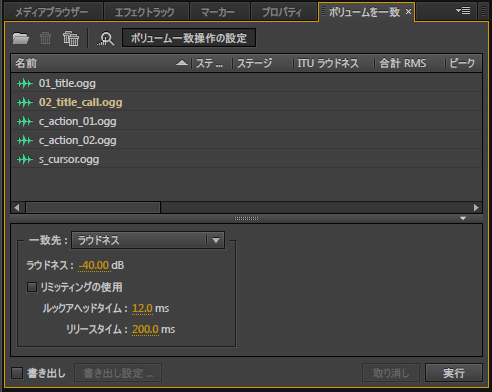Click waveform icon of c_action_02.ogg

25,140
